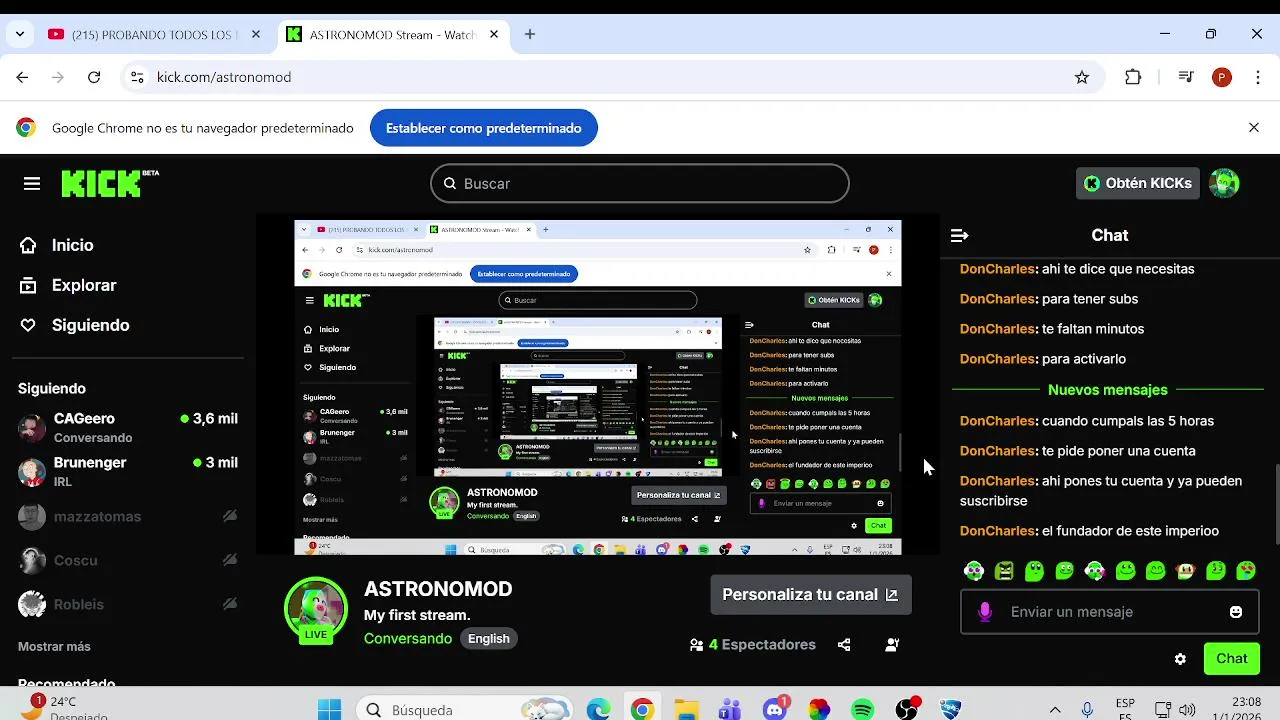Go back in browser history
This screenshot has width=1280, height=720.
coord(22,77)
